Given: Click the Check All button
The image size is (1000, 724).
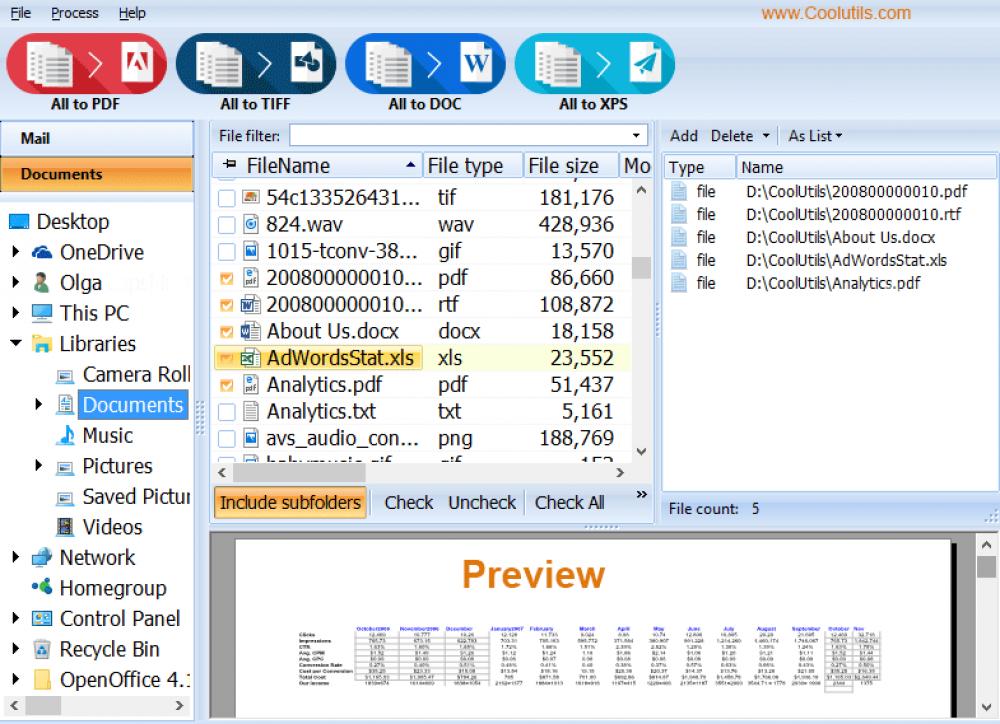Looking at the screenshot, I should [x=568, y=502].
